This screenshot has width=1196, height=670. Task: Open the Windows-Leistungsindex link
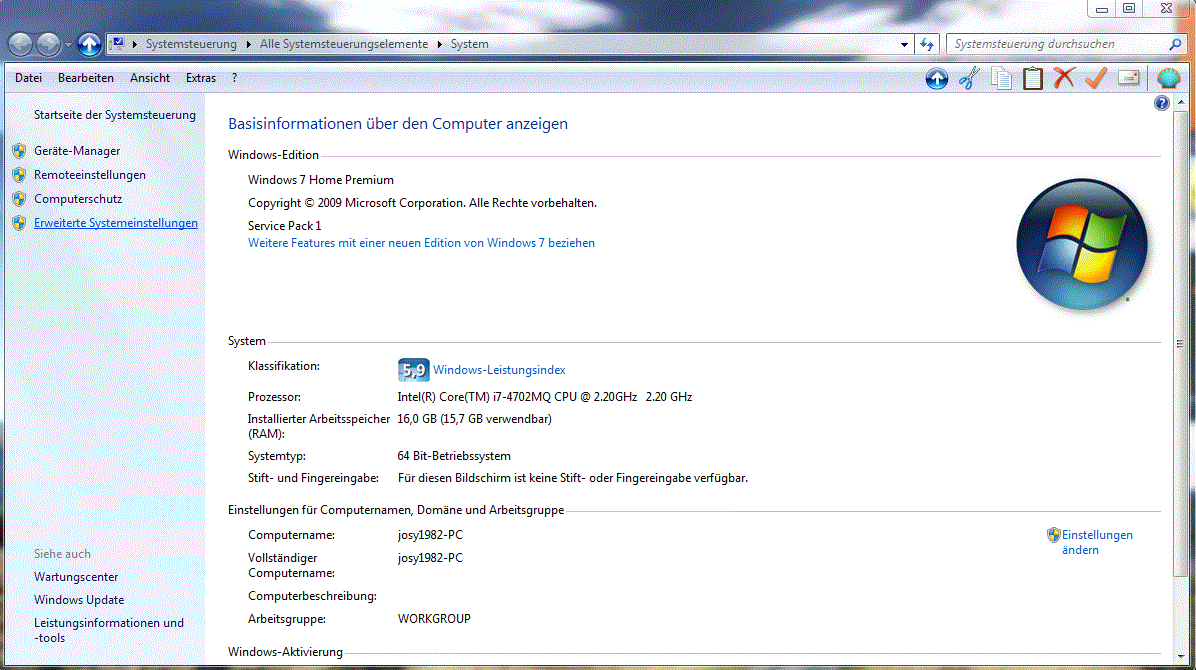[499, 370]
